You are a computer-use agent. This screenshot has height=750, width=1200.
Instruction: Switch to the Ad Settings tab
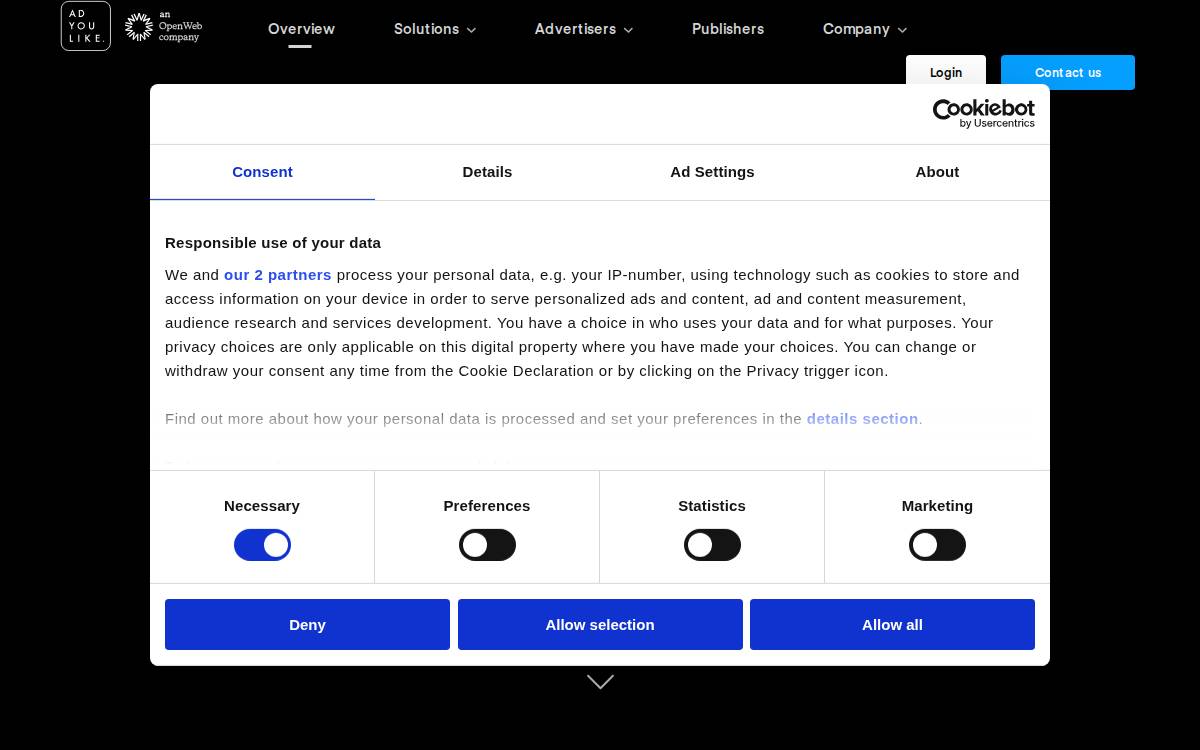[x=712, y=172]
